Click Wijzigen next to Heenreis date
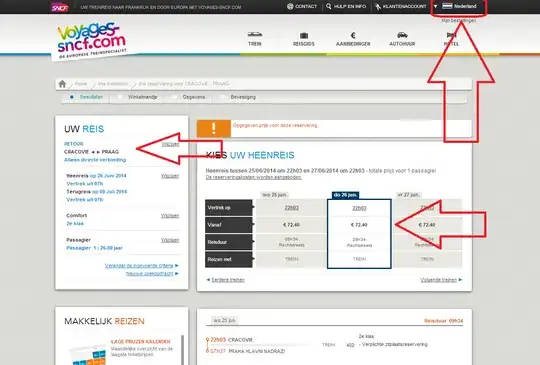This screenshot has width=540, height=365. pos(170,176)
